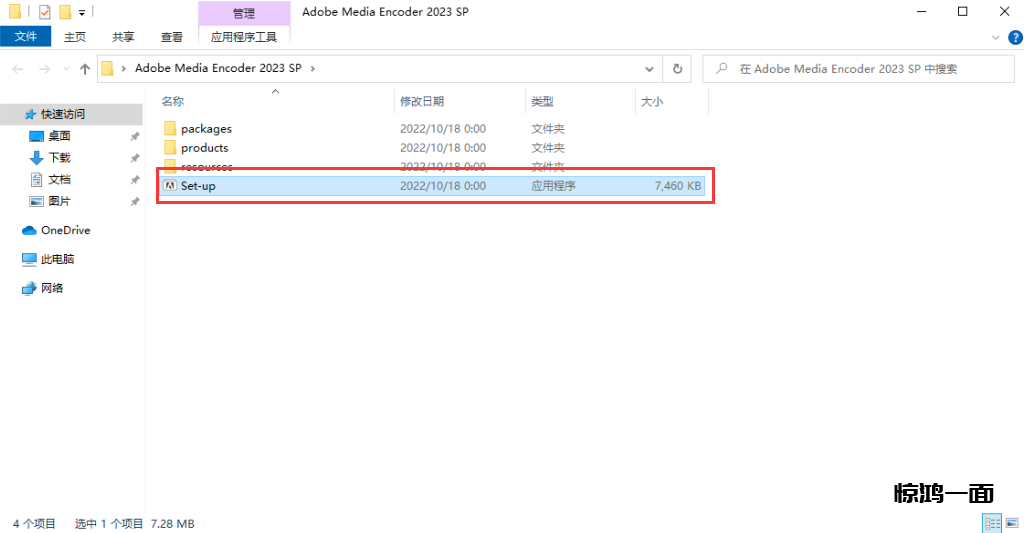
Task: Switch to the 查看 ribbon tab
Action: [172, 37]
